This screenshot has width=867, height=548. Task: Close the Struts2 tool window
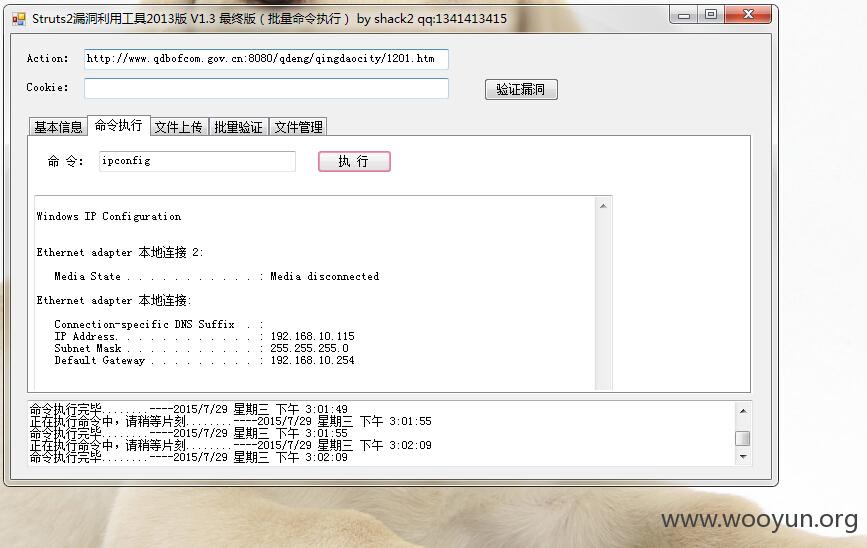tap(748, 15)
